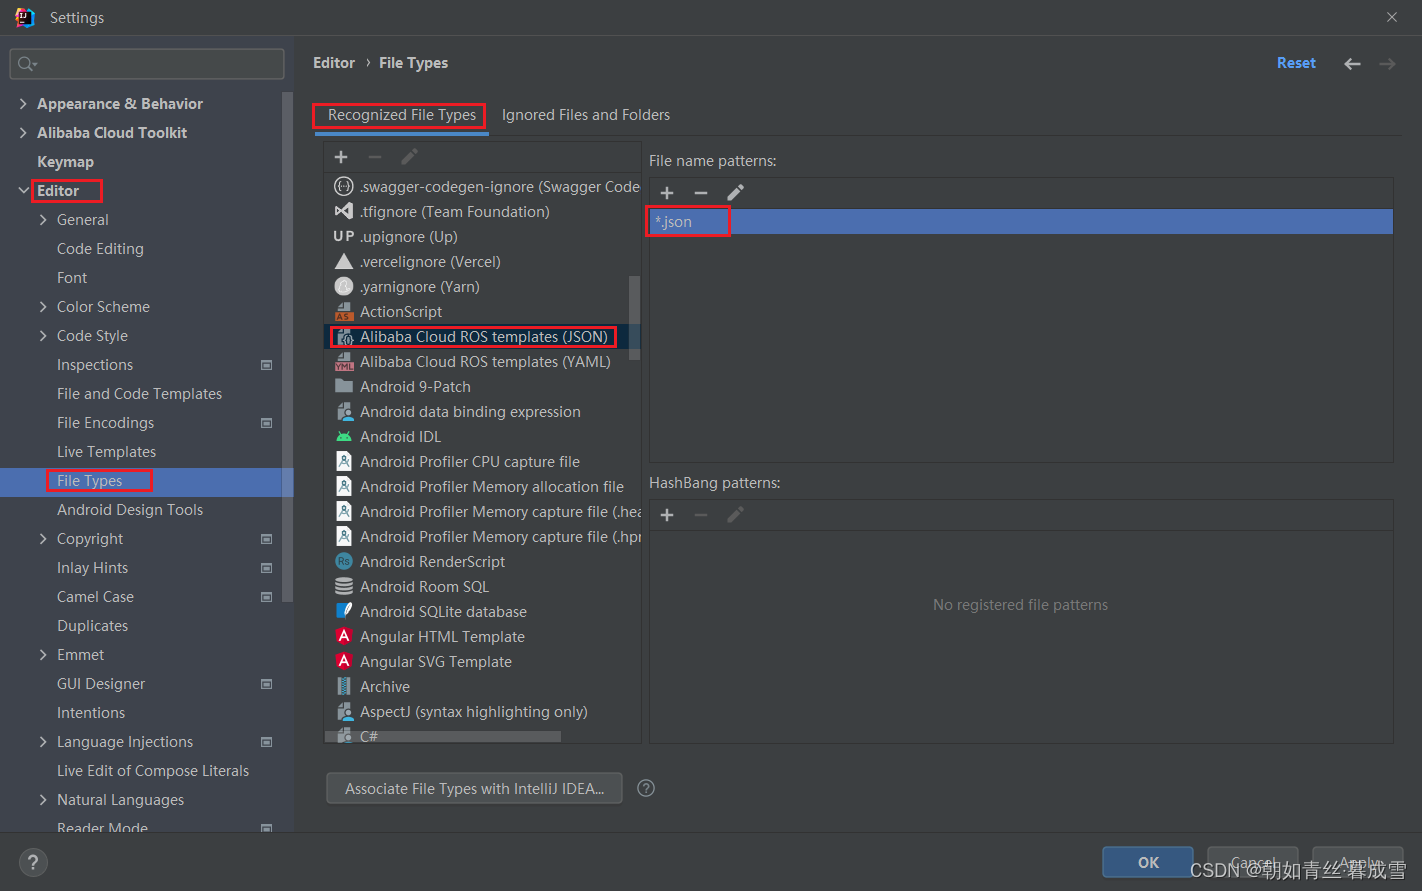Open Live Templates settings page
Screen dimensions: 1422x891
[106, 452]
